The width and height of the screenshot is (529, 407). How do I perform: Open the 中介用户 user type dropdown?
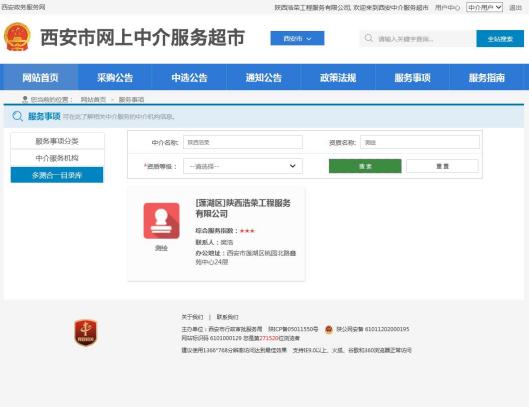[484, 7]
